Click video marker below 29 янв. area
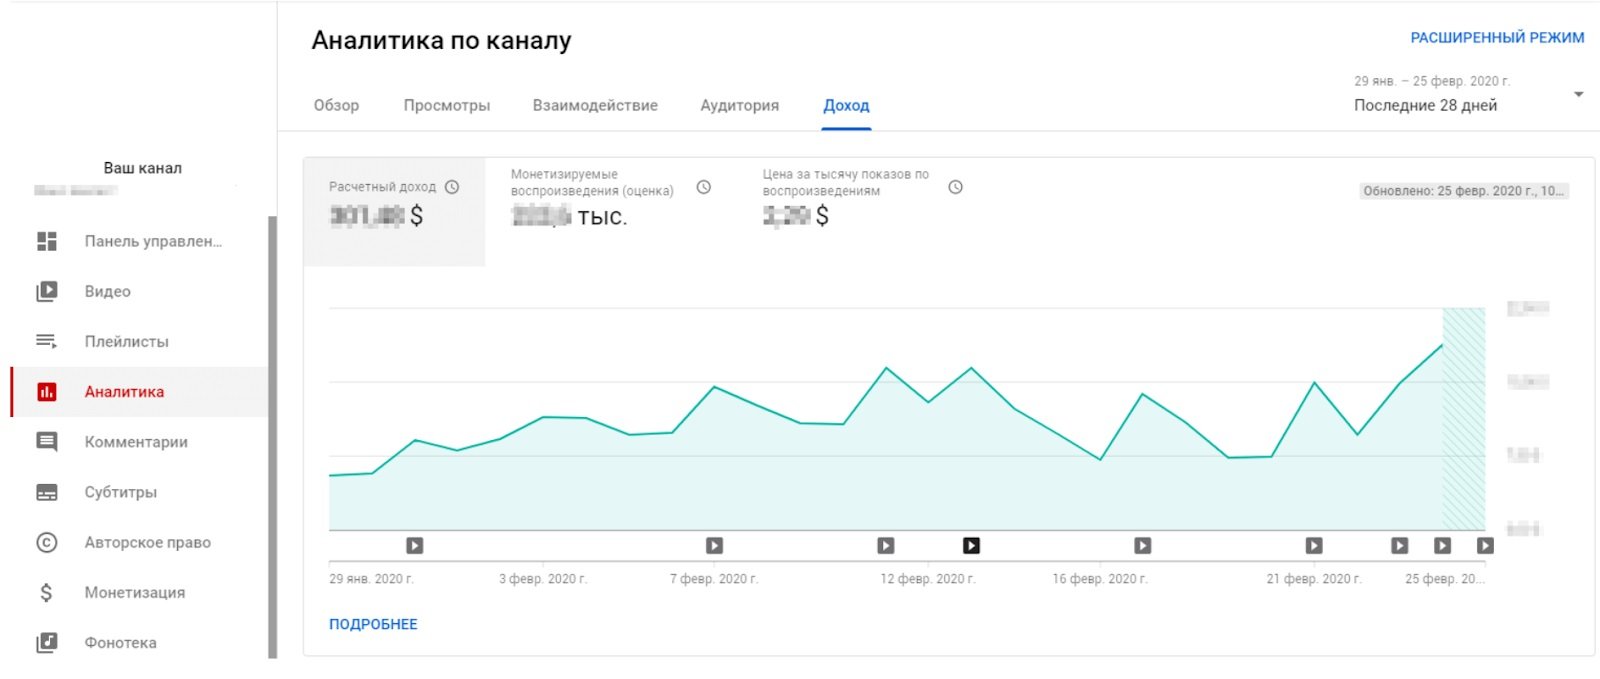The image size is (1600, 679). click(415, 545)
